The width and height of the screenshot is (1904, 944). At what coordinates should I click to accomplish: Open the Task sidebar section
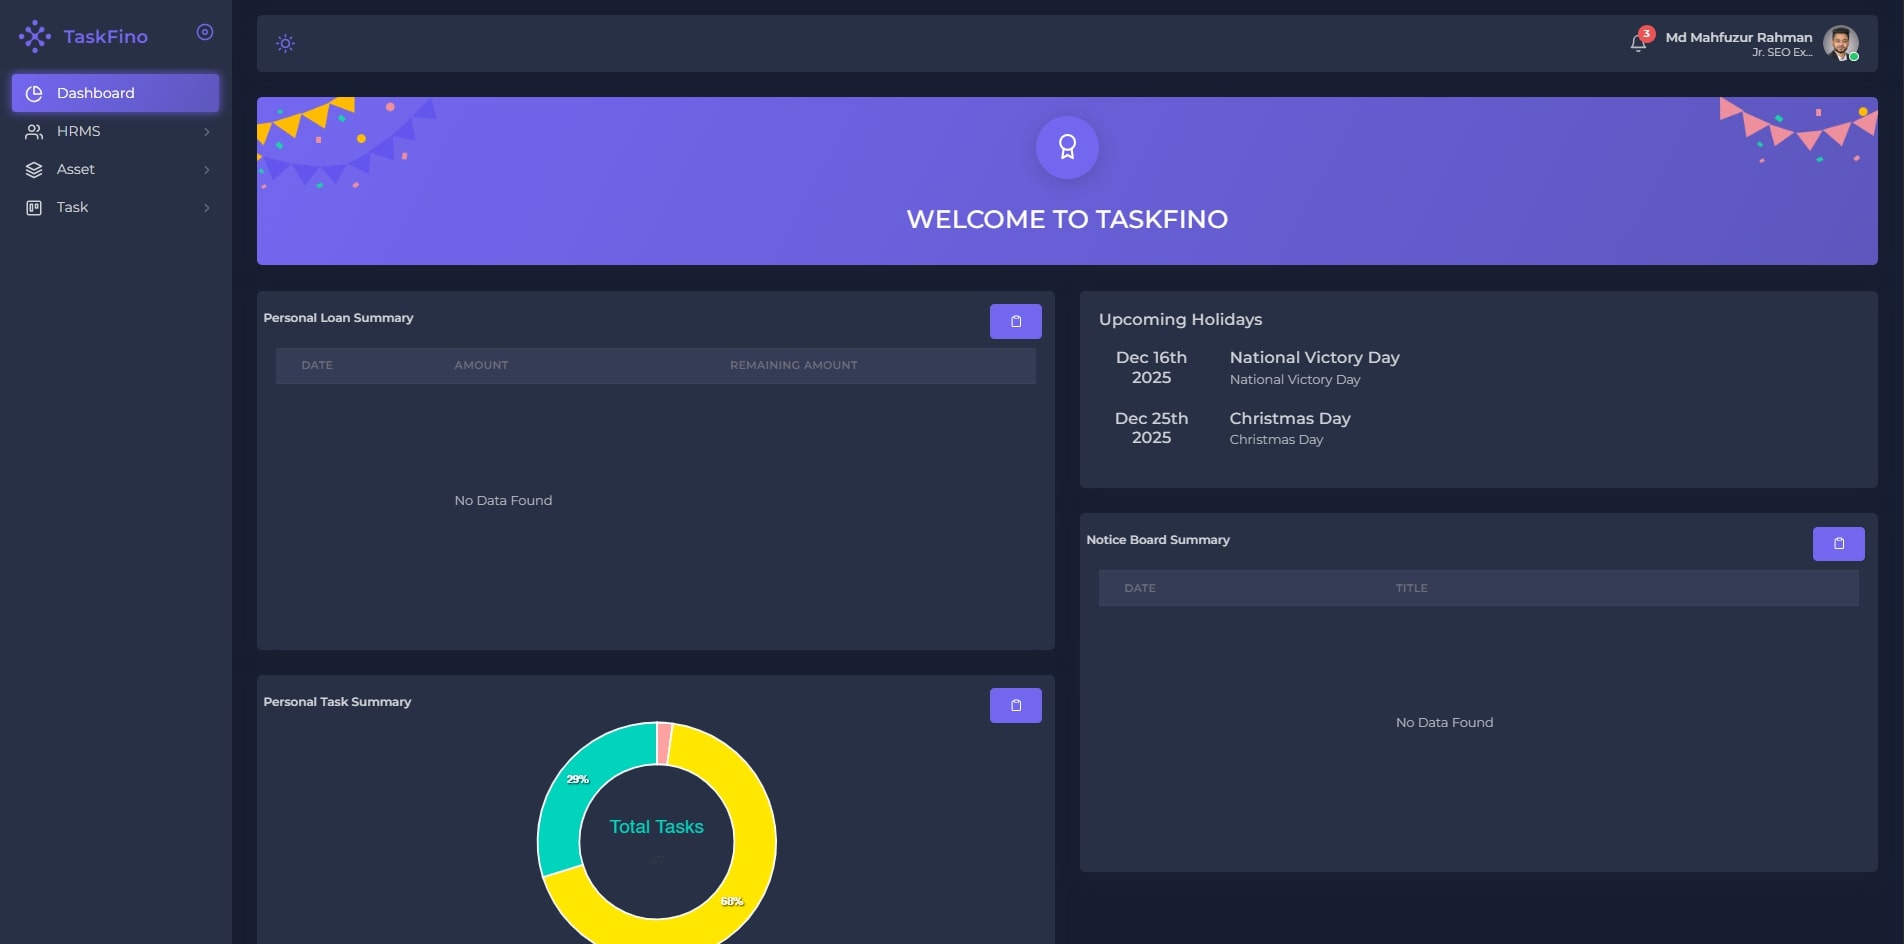pyautogui.click(x=72, y=207)
